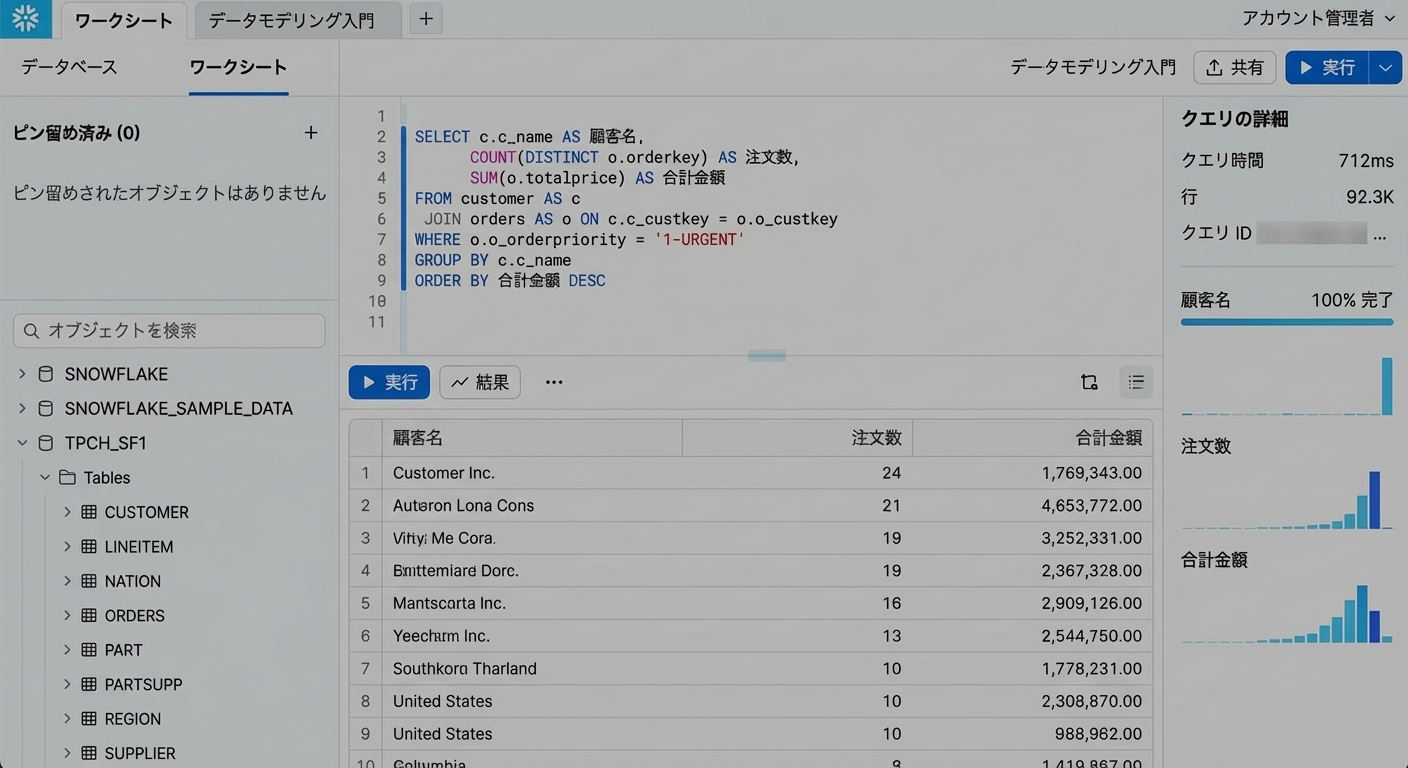1408x768 pixels.
Task: Click the SNOWFLAKE database icon
Action: tap(45, 374)
